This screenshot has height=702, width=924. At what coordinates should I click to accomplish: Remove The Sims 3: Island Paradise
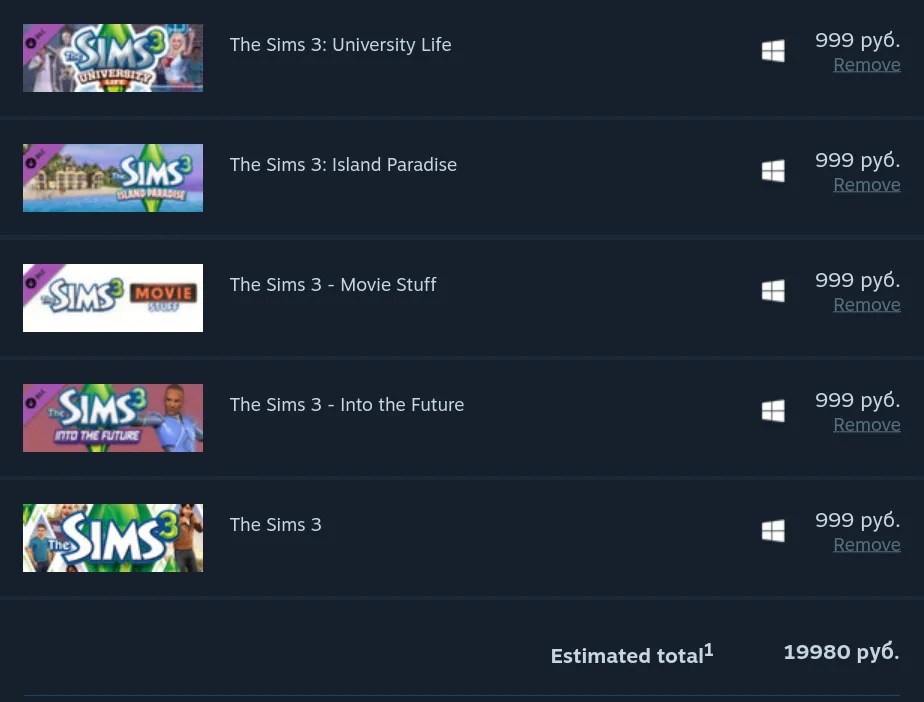pos(866,185)
